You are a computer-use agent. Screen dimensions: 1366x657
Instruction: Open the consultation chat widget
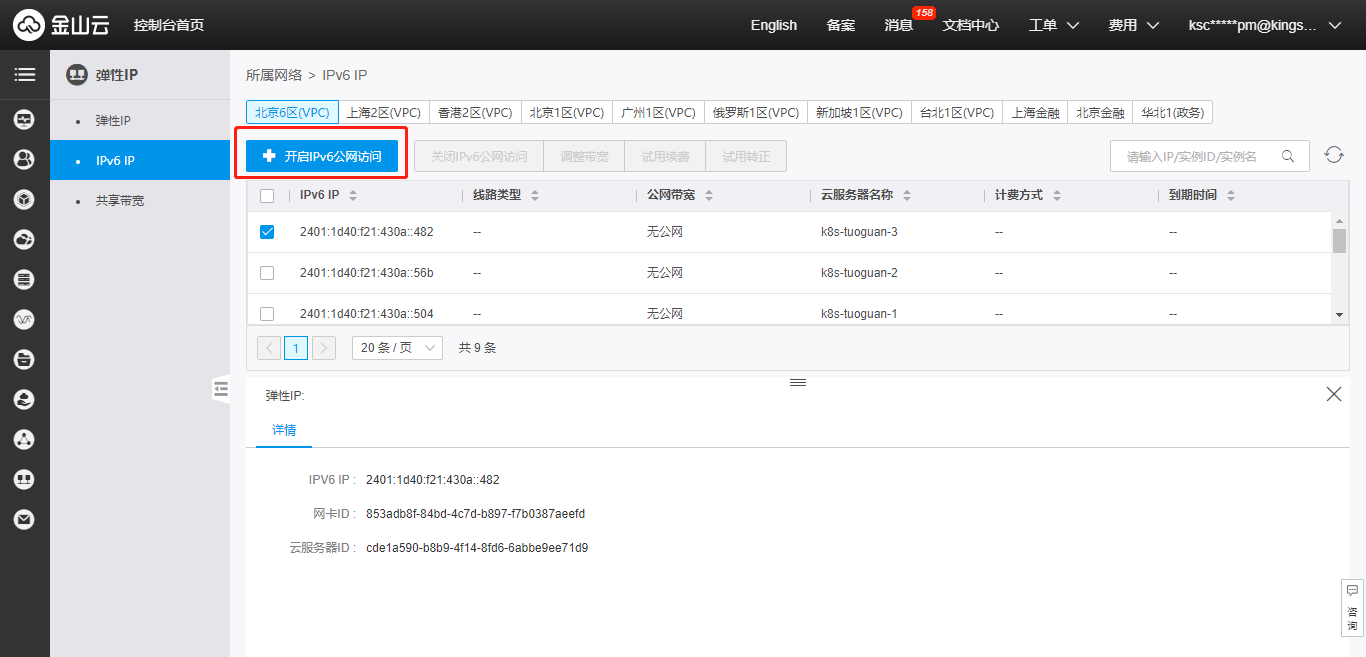[x=1352, y=607]
